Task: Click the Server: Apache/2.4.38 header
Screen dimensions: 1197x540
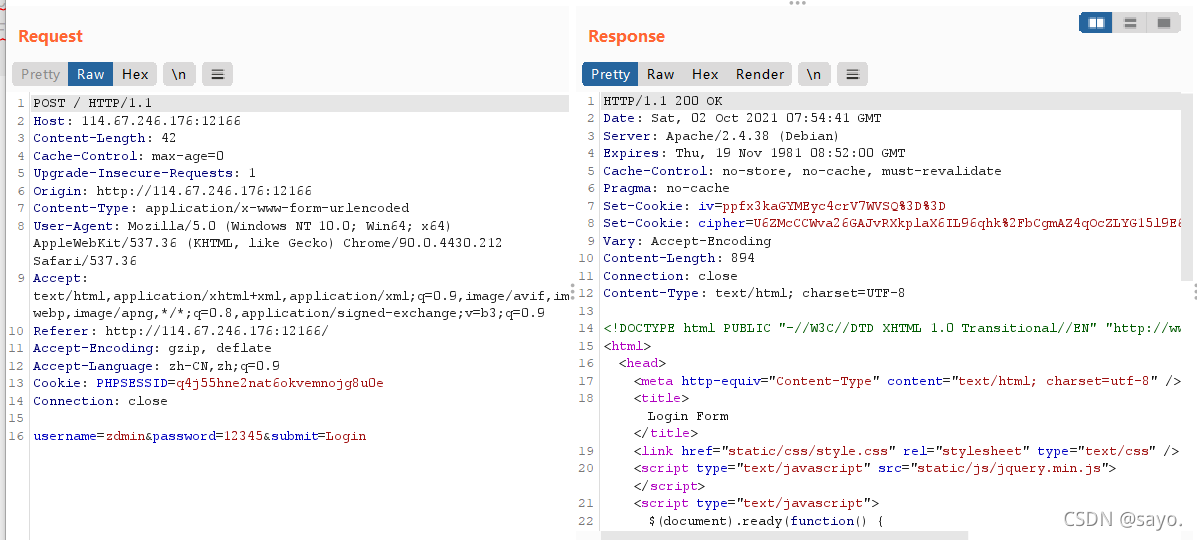Action: pos(721,136)
